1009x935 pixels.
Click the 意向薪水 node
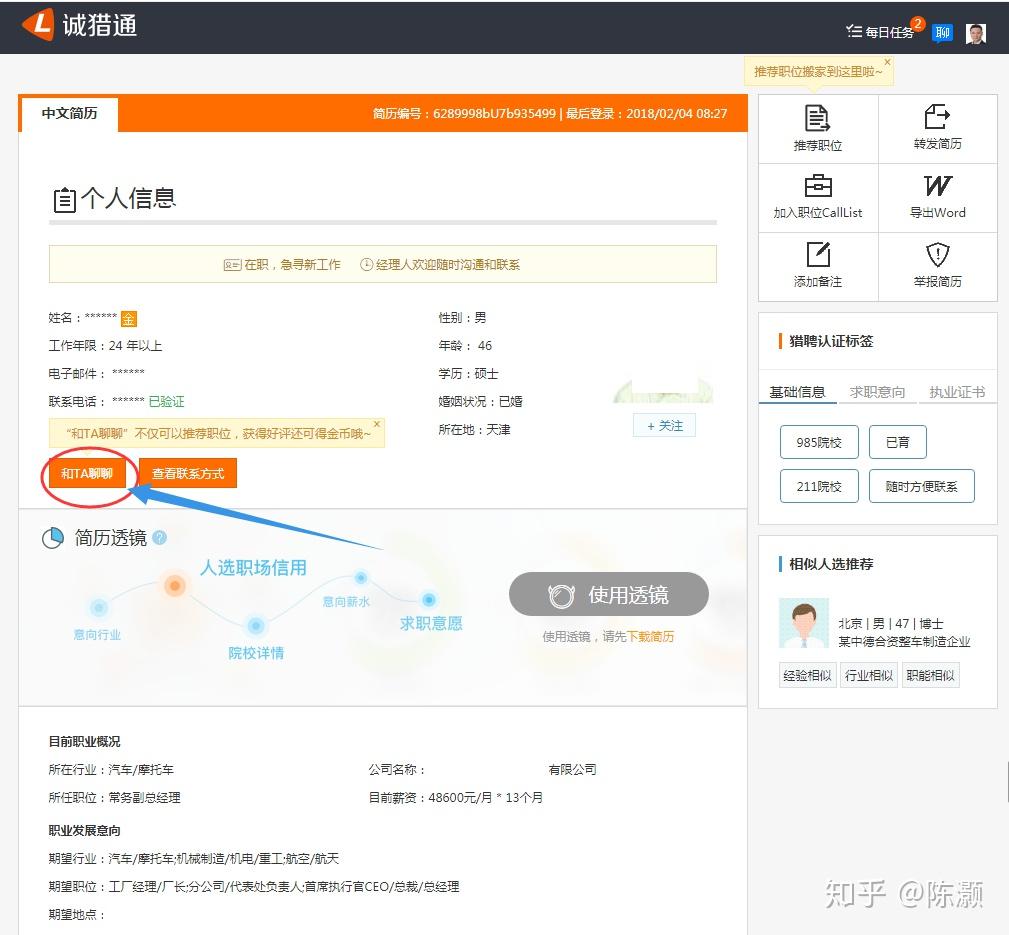point(361,578)
